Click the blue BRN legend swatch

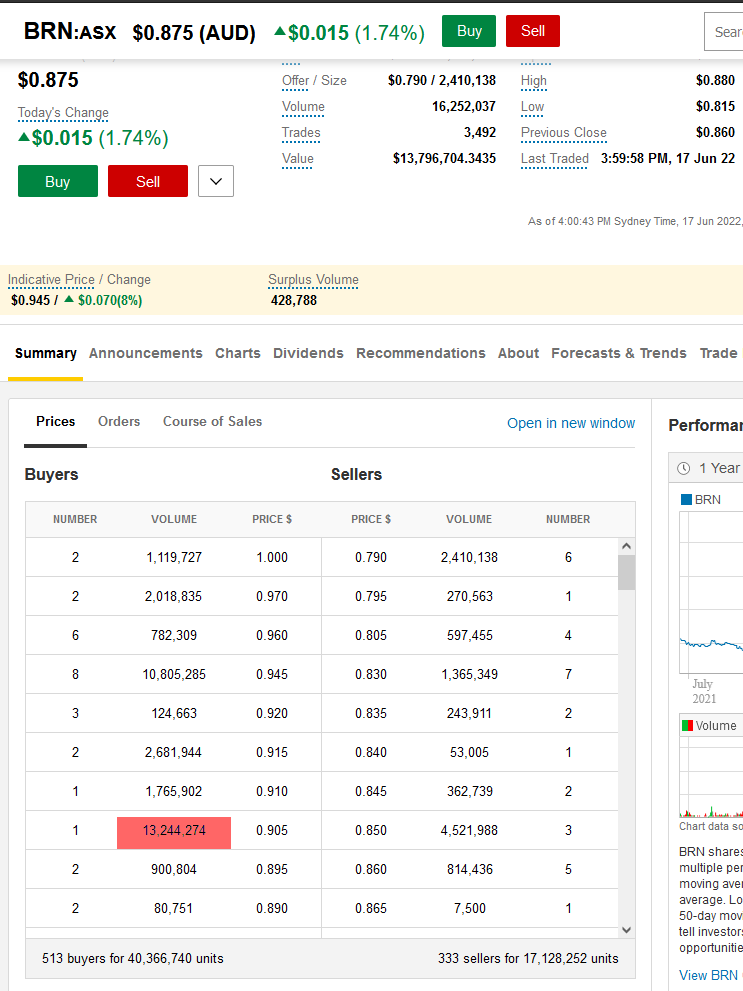coord(686,500)
